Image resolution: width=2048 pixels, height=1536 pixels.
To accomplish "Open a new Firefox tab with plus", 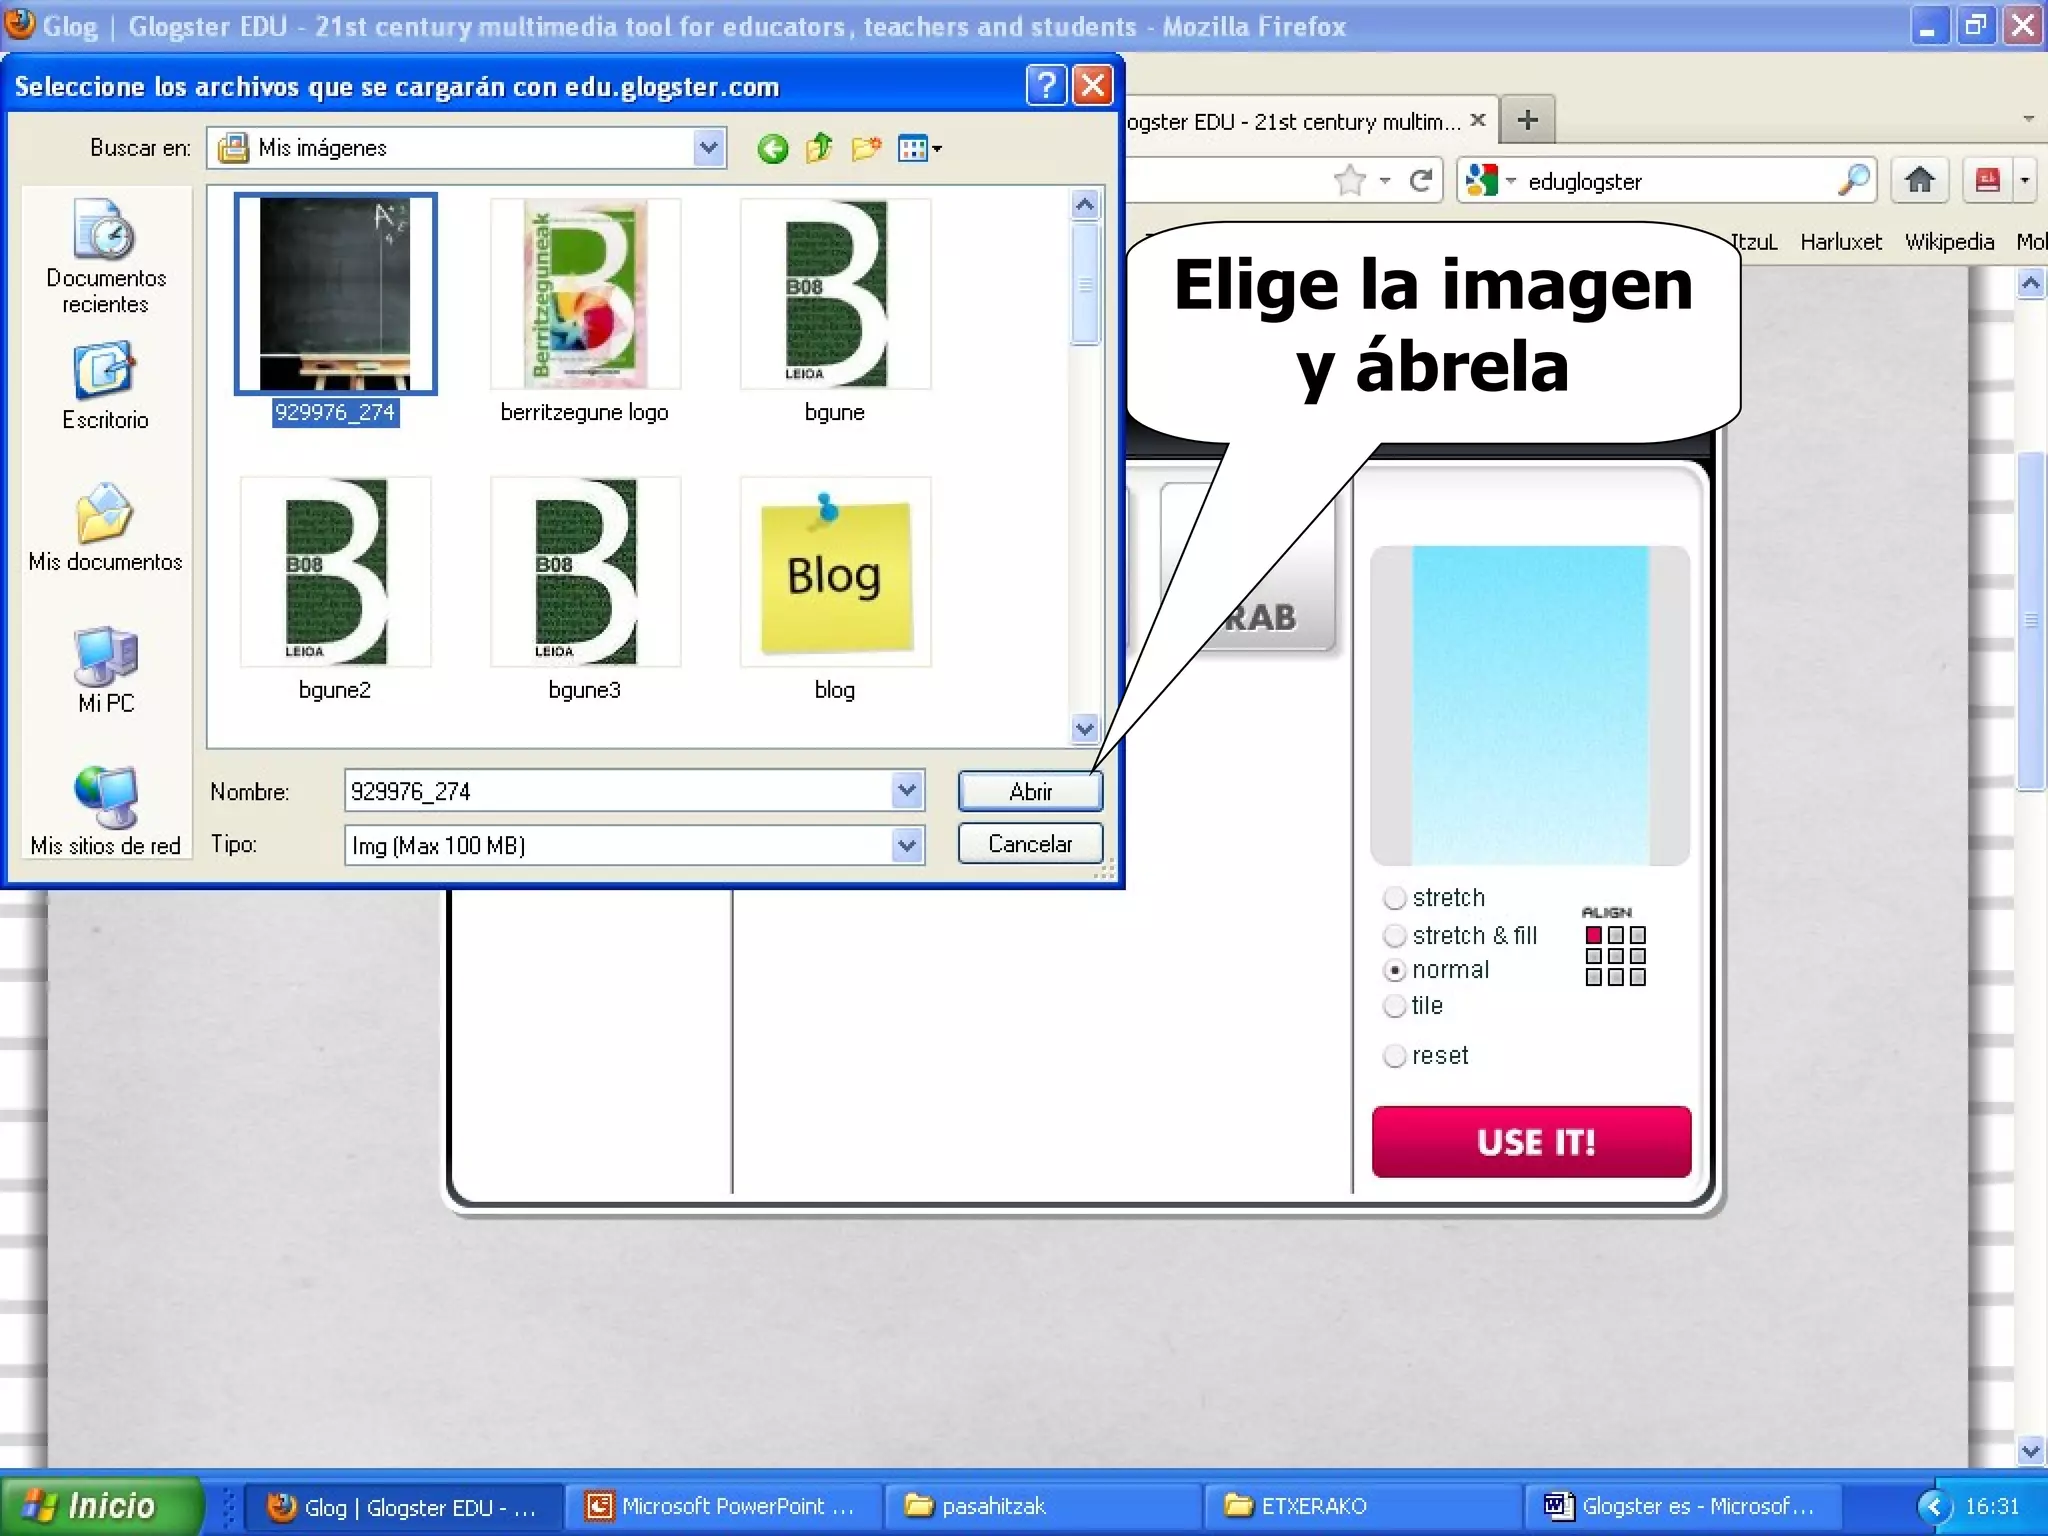I will (1527, 120).
